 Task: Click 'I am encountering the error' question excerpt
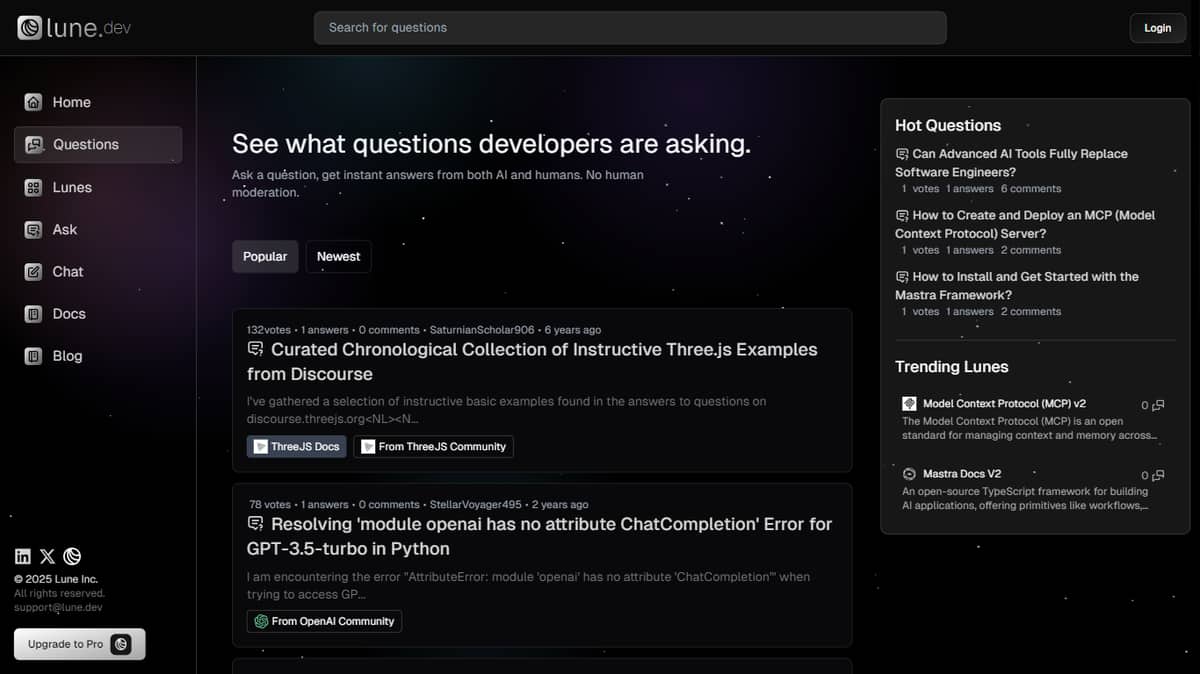(528, 585)
